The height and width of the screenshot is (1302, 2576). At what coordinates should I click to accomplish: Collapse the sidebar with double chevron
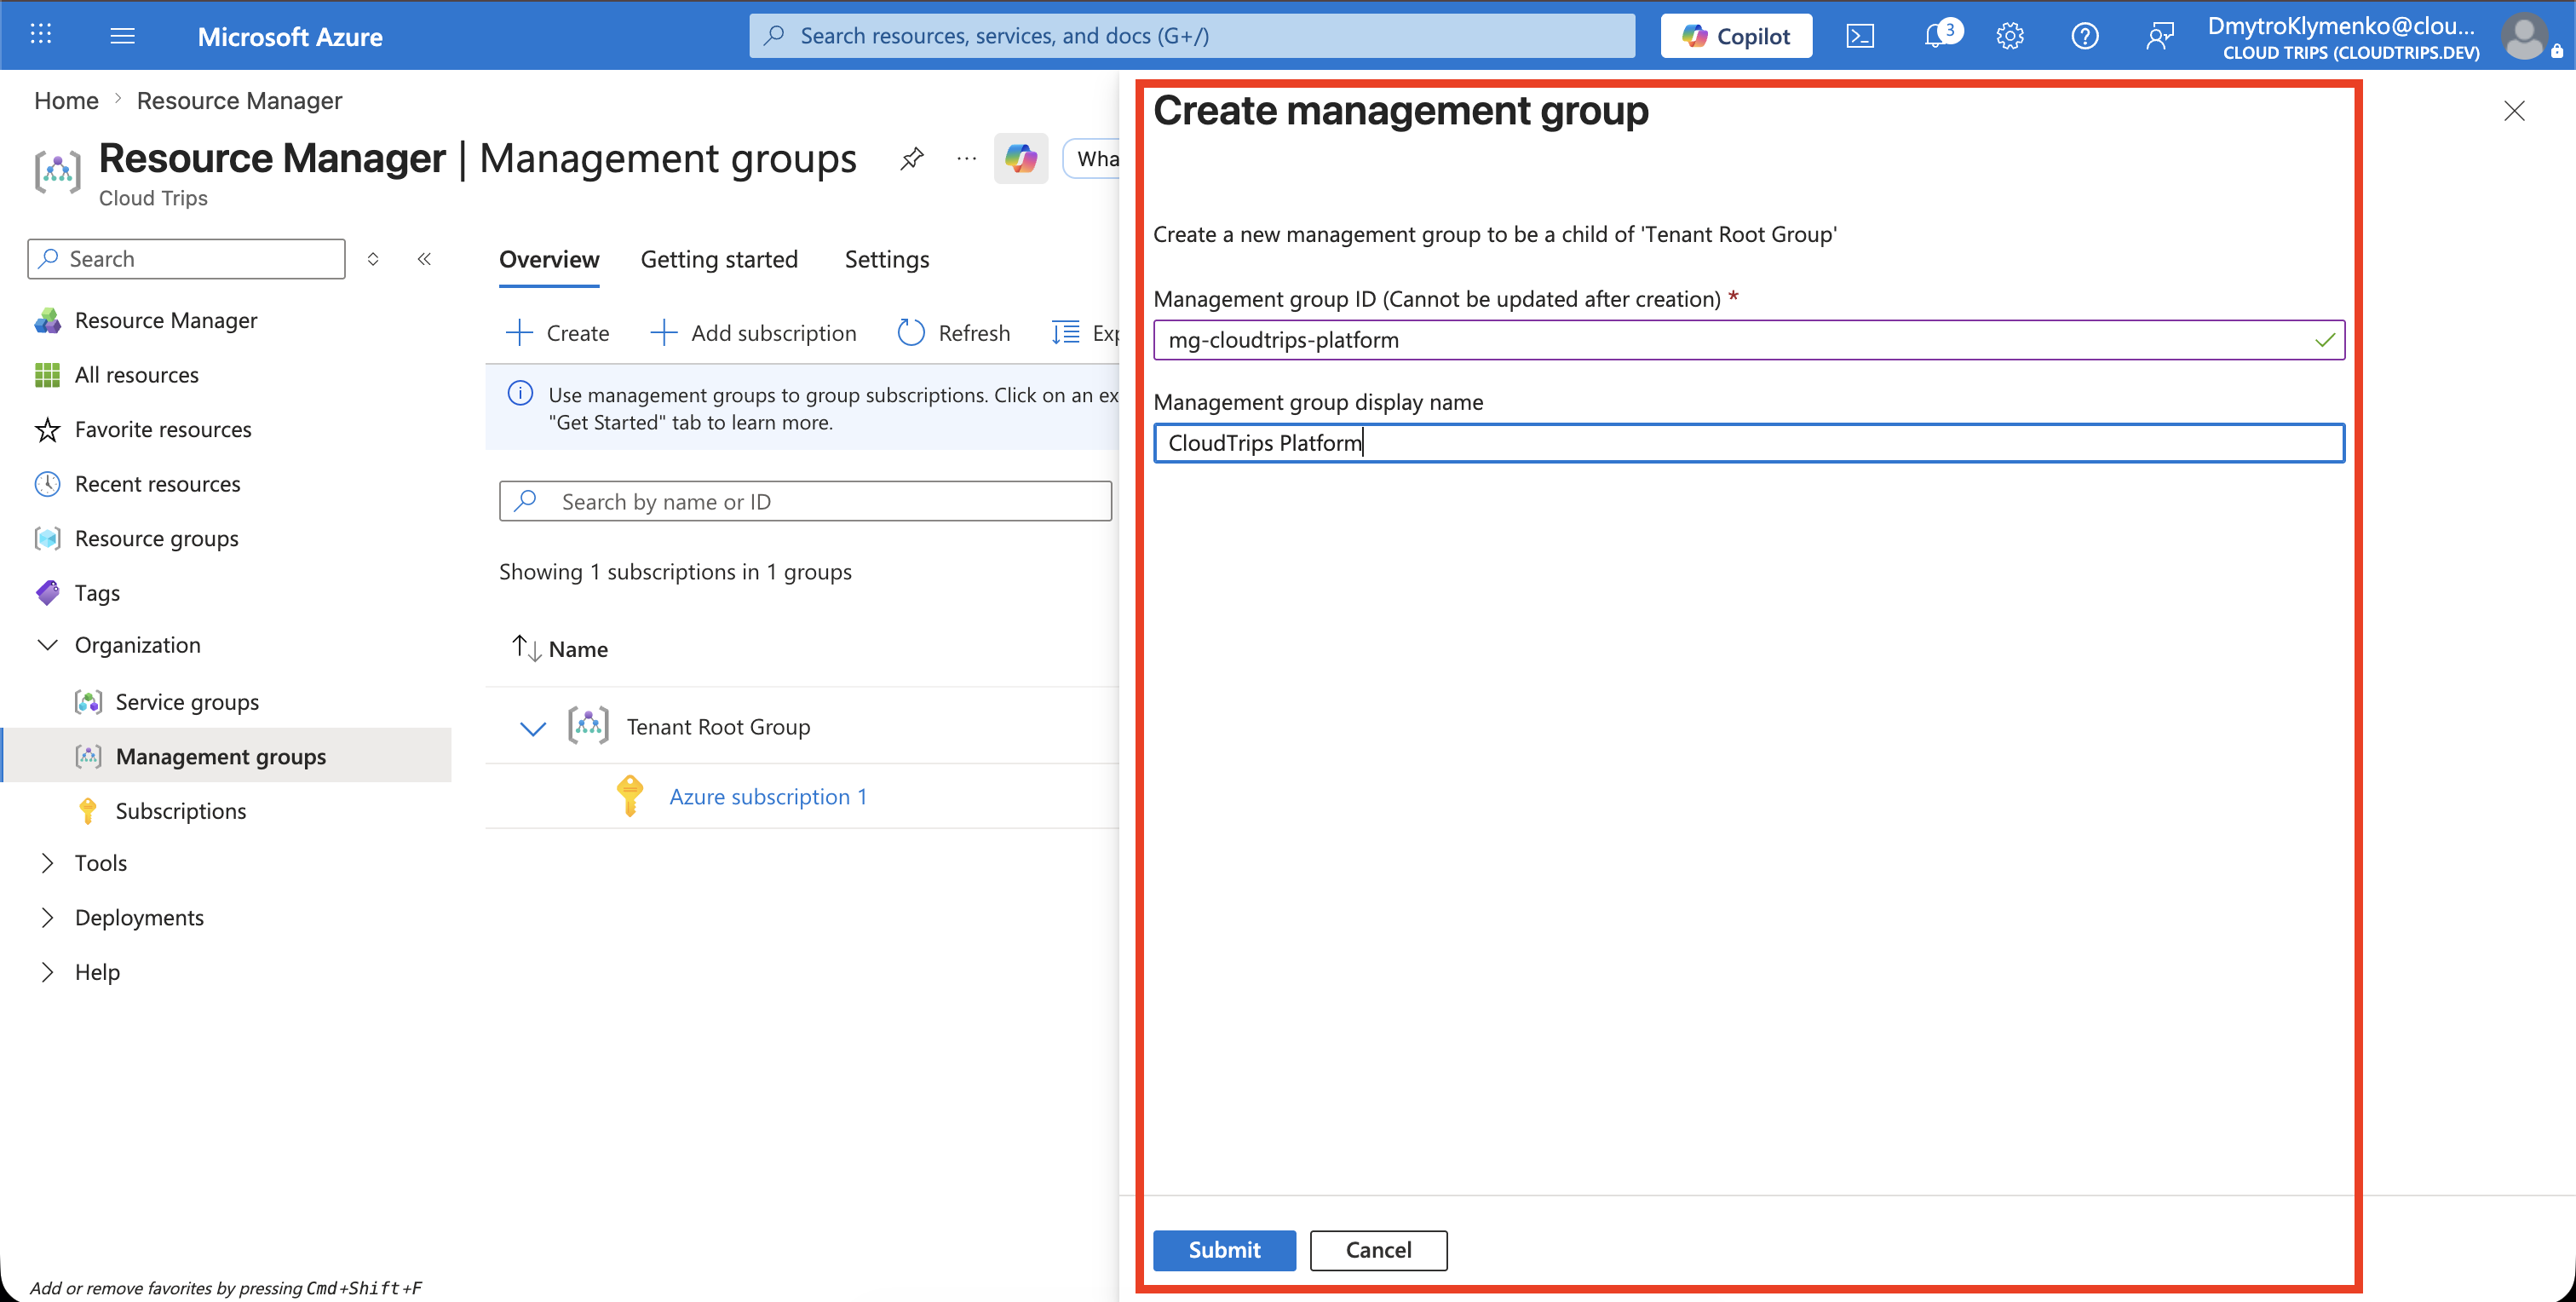pos(424,259)
